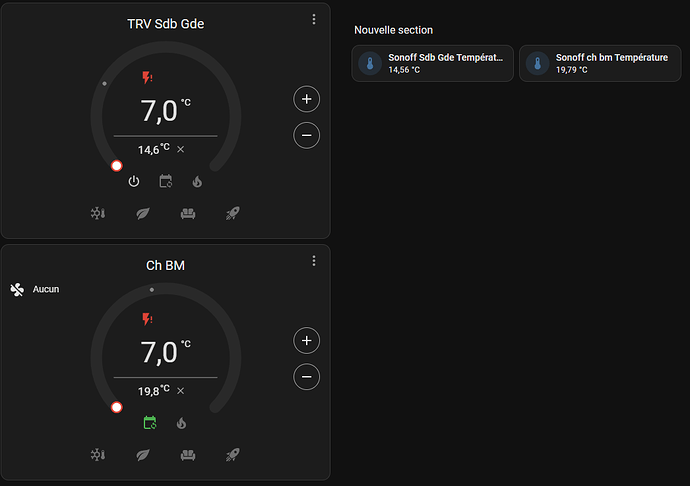Open Sonoff ch bm Température sensor tile
Screen dimensions: 690x486
(x=600, y=63)
